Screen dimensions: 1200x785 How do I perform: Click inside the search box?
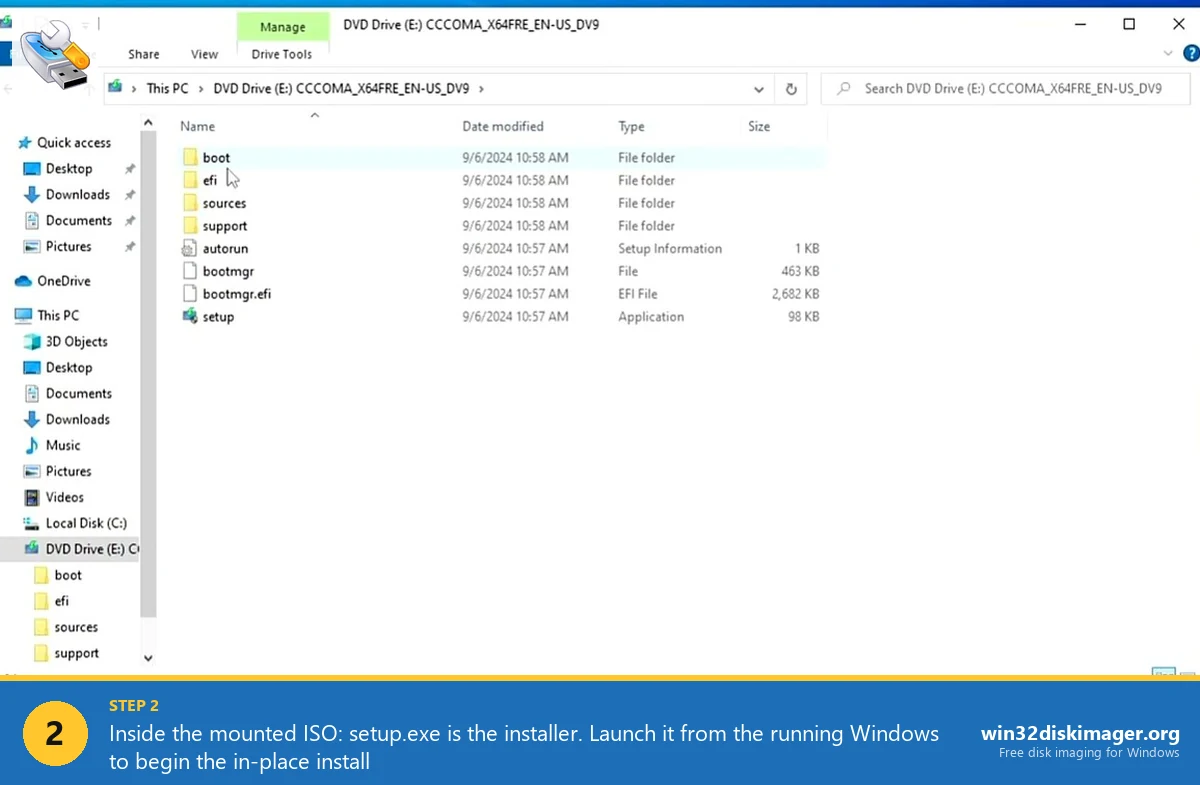1000,88
